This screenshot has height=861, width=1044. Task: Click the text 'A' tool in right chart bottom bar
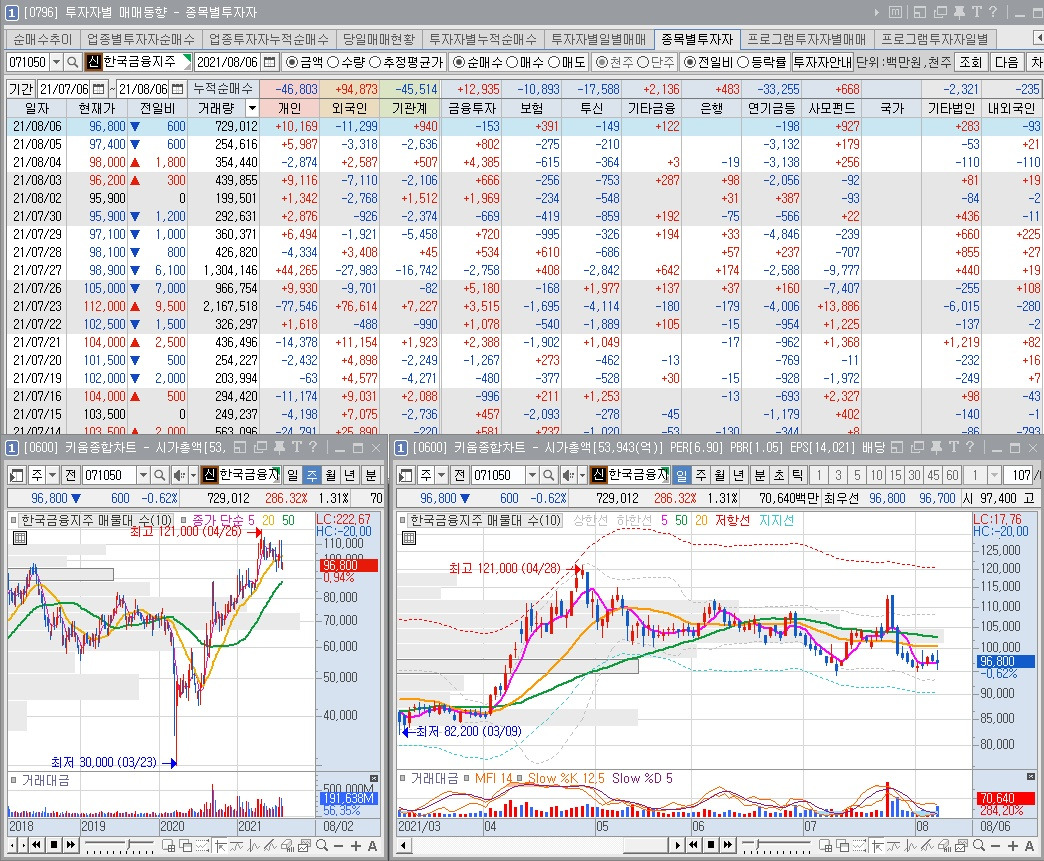pyautogui.click(x=1029, y=846)
